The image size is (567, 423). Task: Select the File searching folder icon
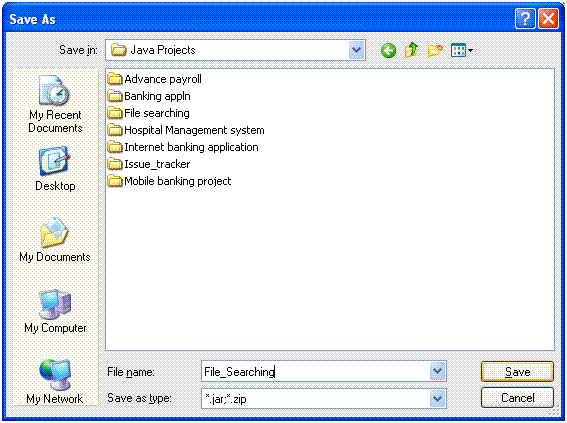point(115,113)
